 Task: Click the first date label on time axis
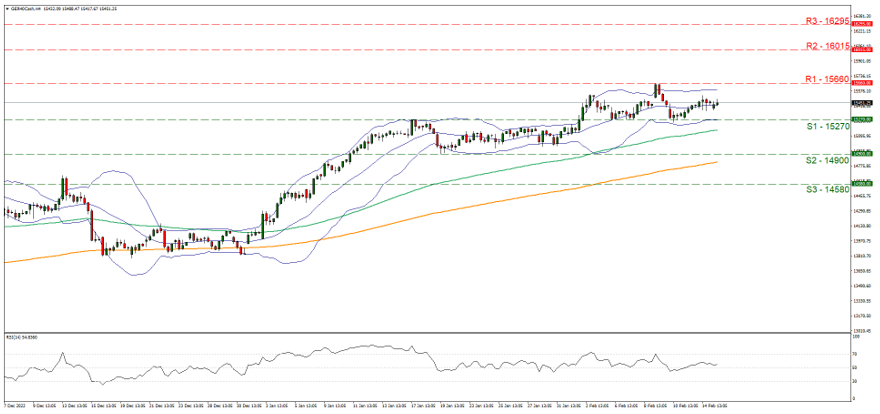[17, 407]
